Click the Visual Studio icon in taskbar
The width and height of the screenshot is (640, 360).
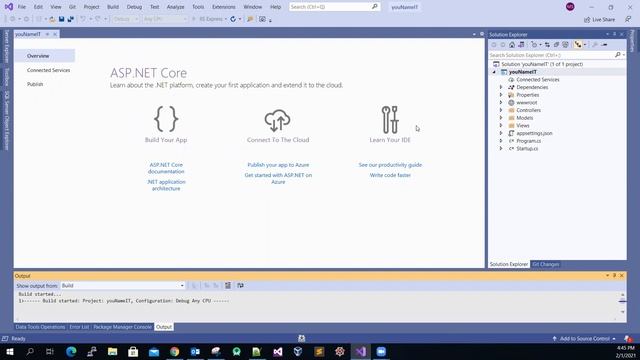click(361, 351)
